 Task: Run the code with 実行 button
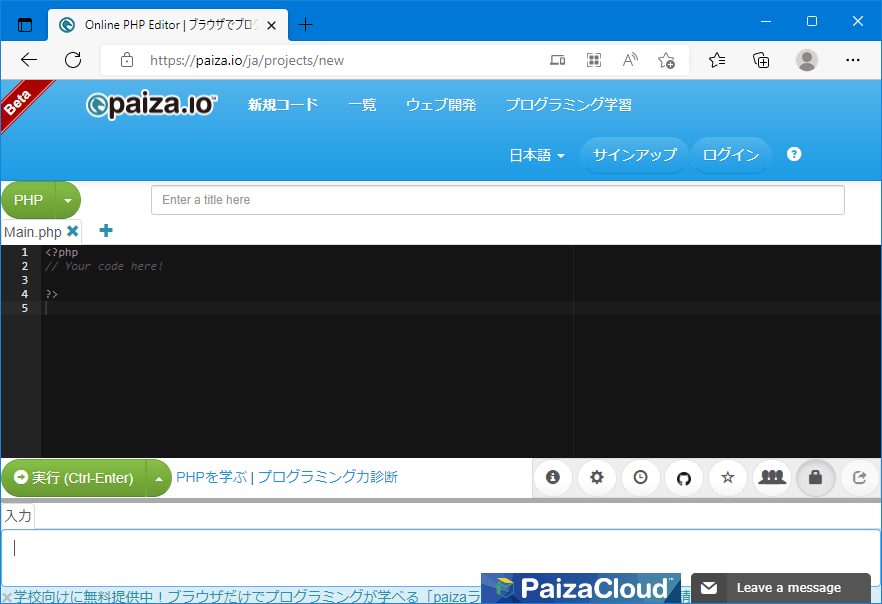point(75,478)
